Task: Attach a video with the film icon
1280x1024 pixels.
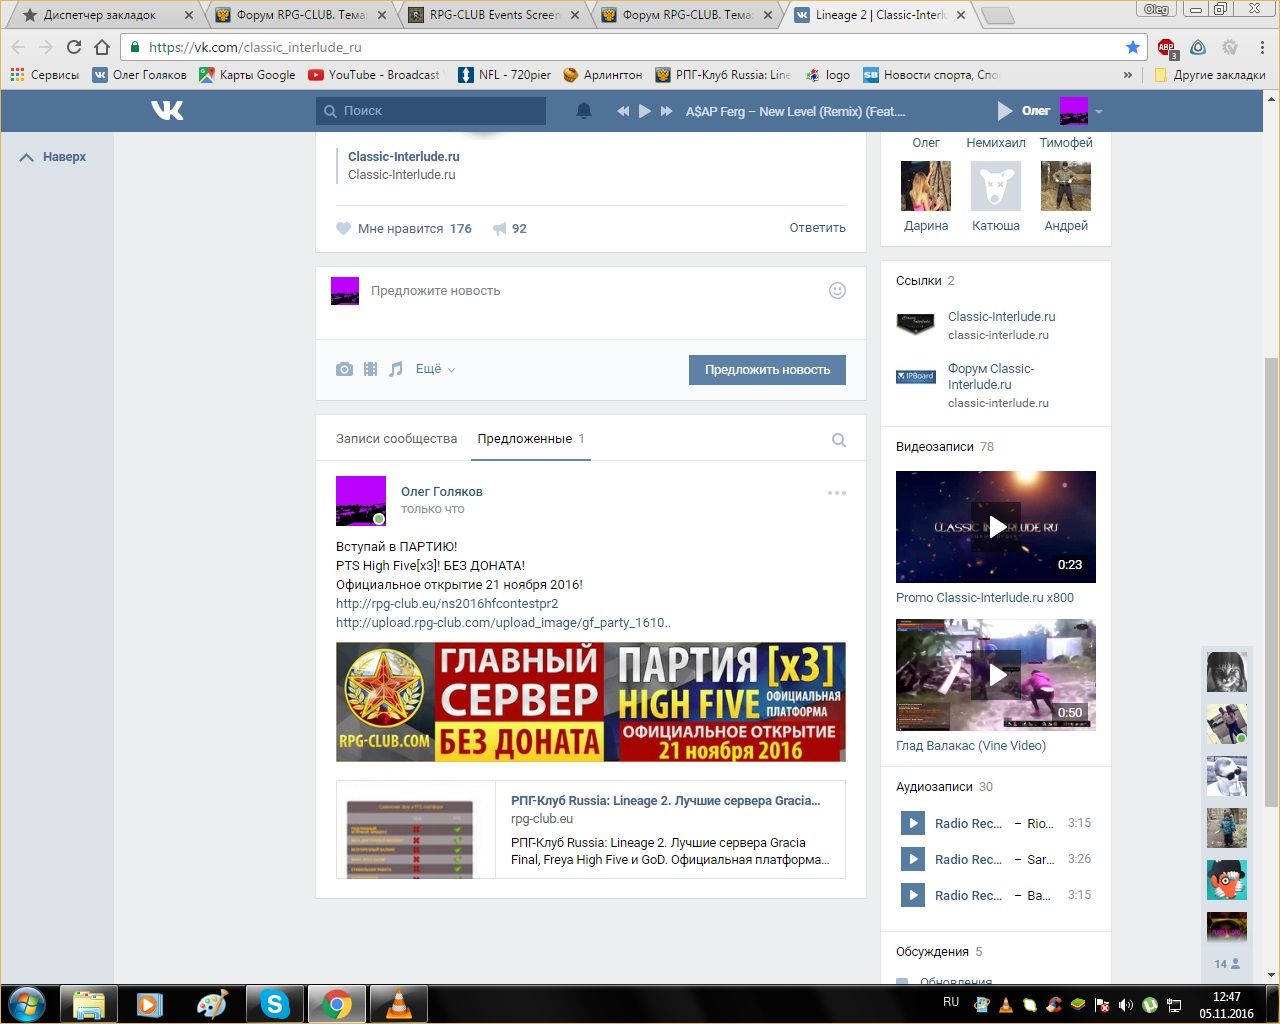Action: pyautogui.click(x=370, y=369)
